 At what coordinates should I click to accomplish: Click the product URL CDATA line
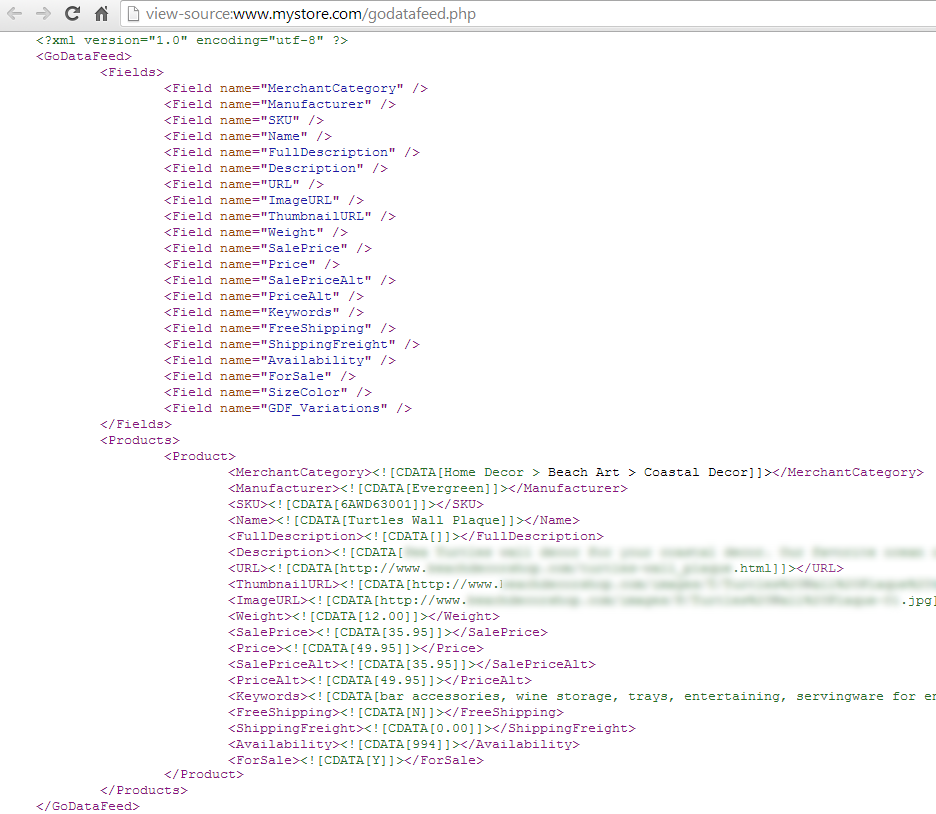535,568
